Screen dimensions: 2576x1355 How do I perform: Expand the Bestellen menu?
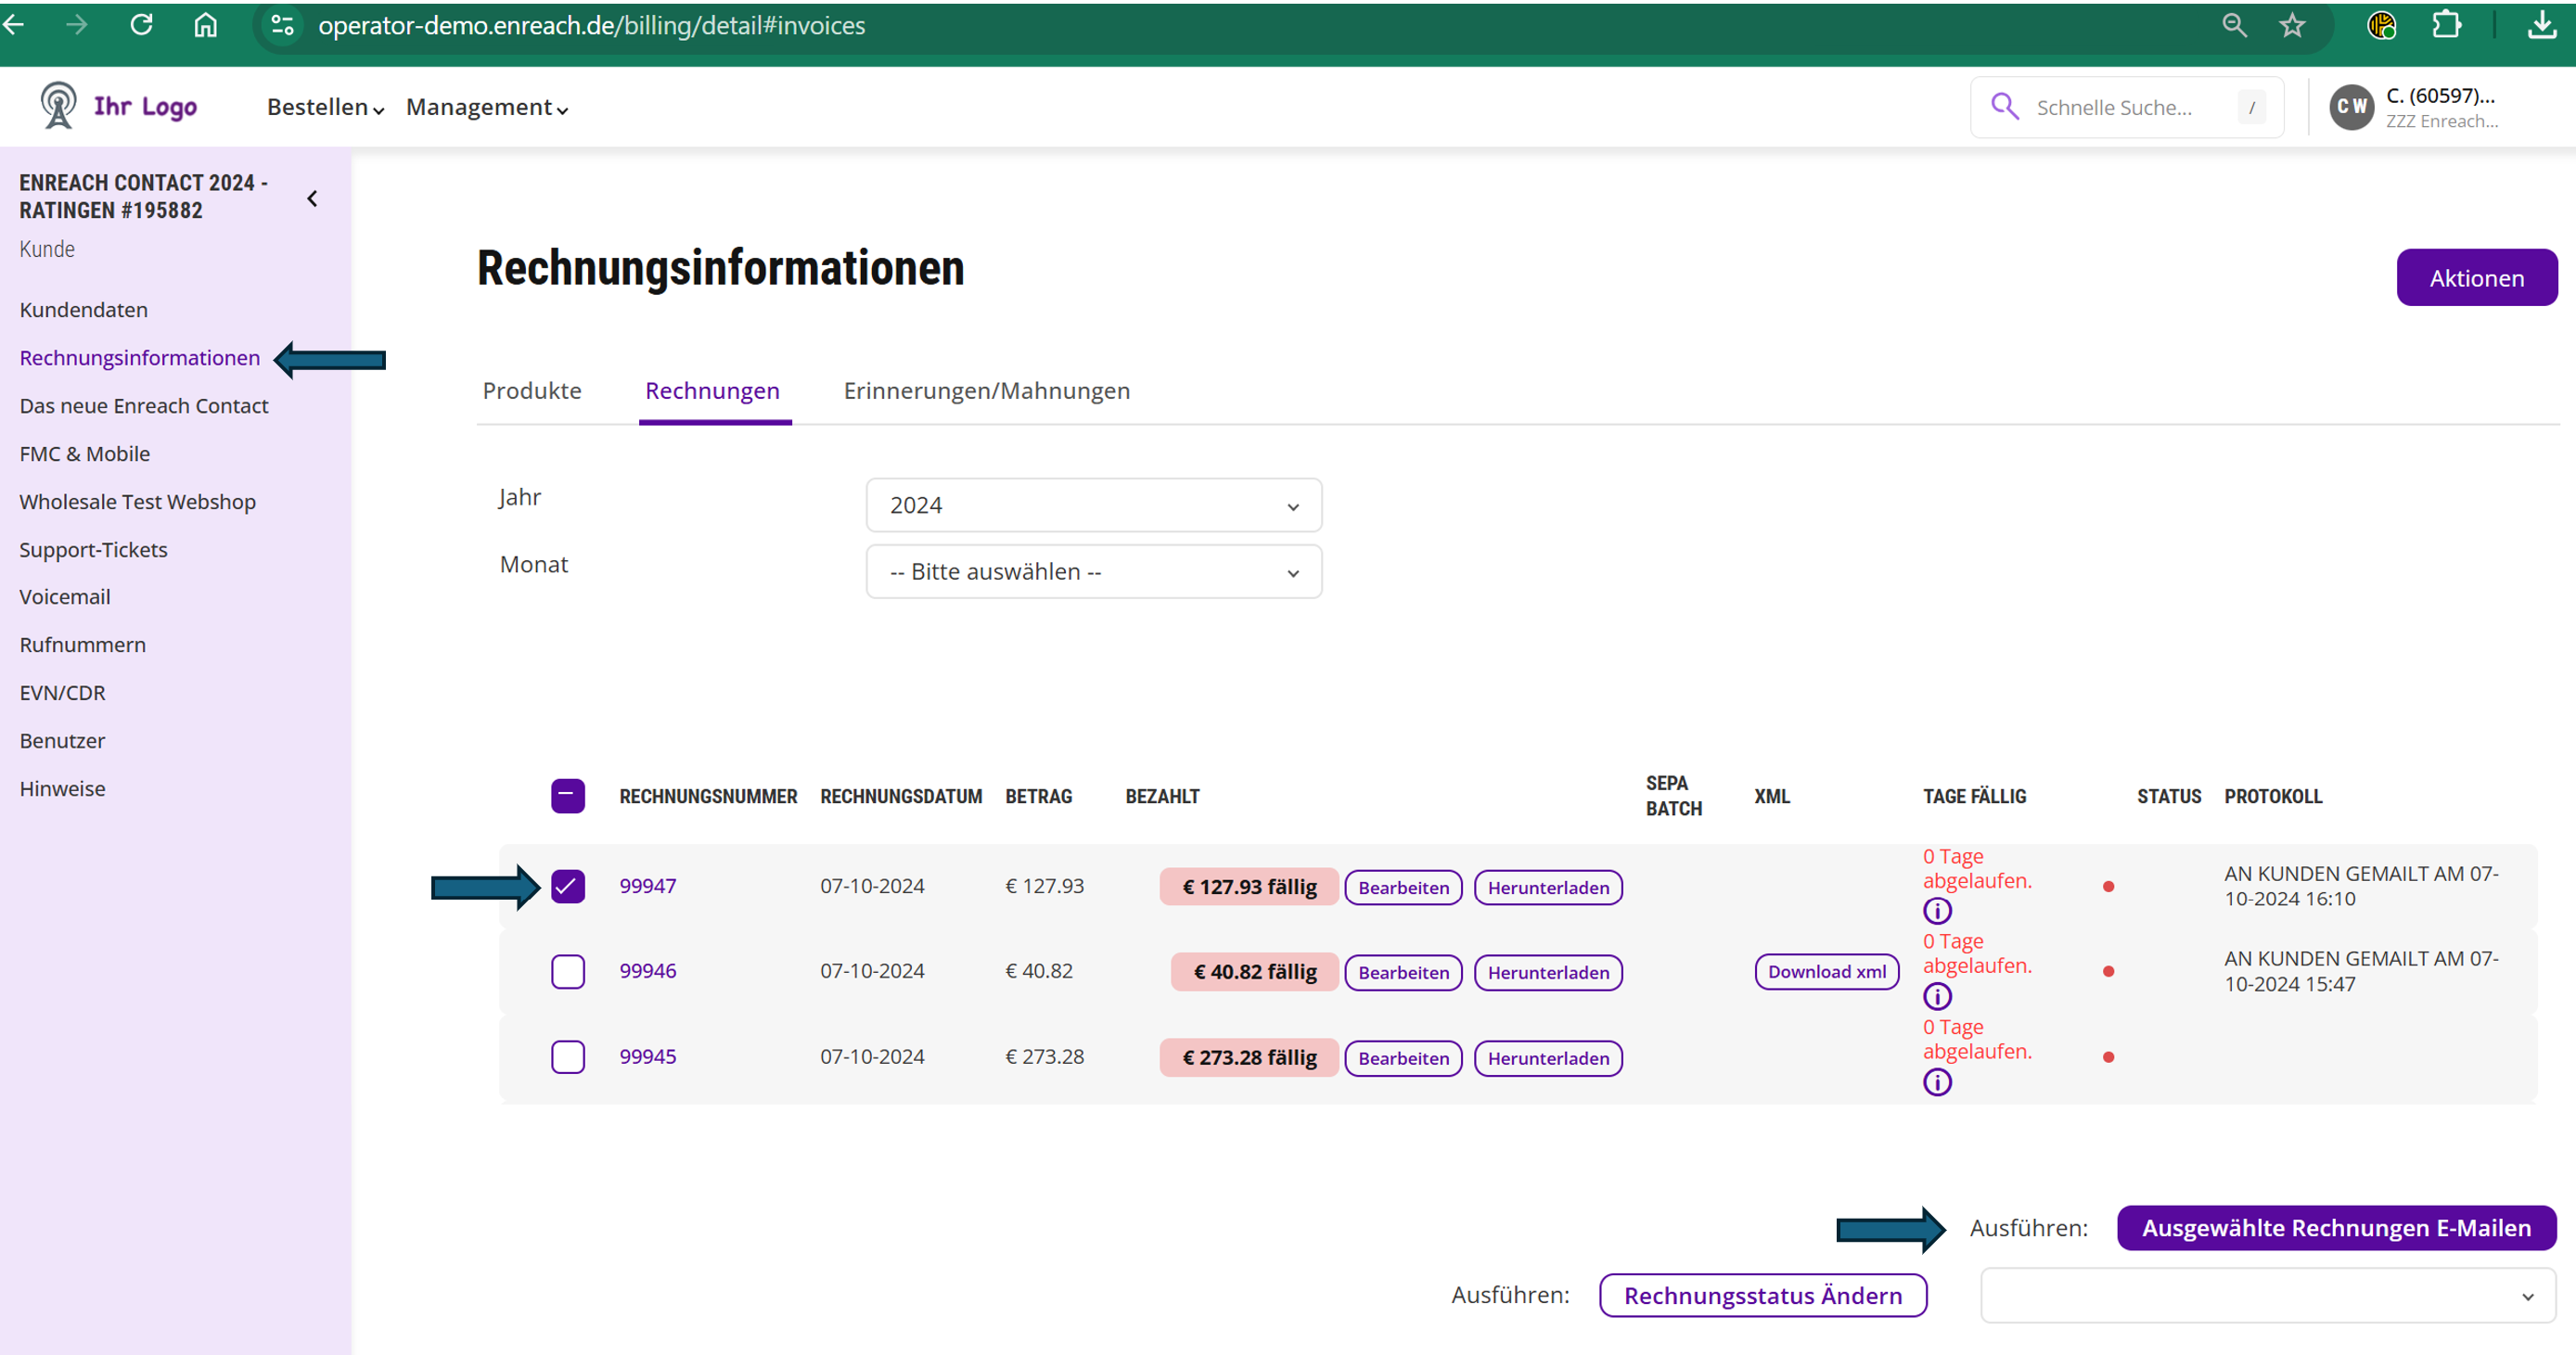coord(325,107)
